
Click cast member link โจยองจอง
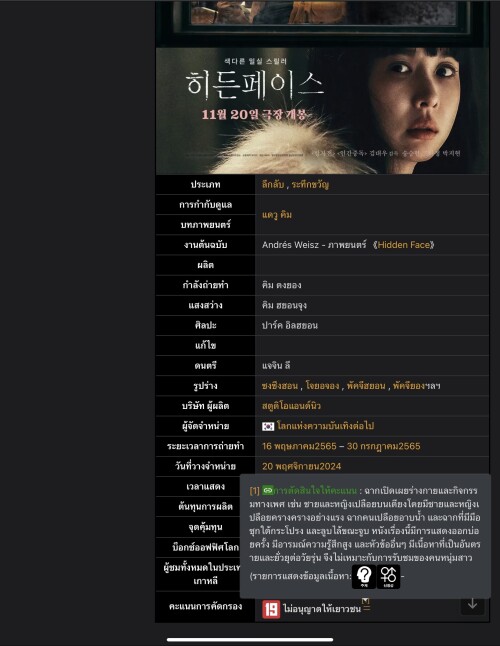322,386
